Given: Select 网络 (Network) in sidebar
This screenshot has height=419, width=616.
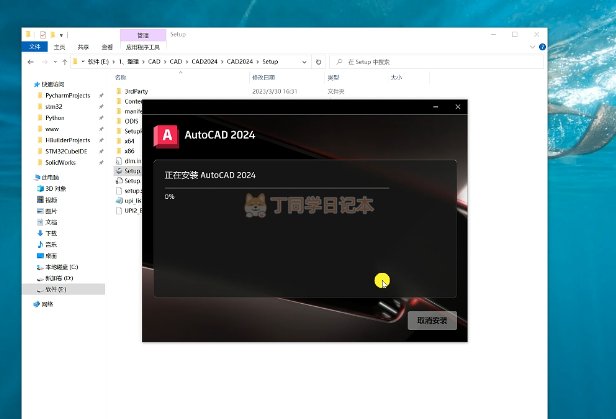Looking at the screenshot, I should coord(44,304).
